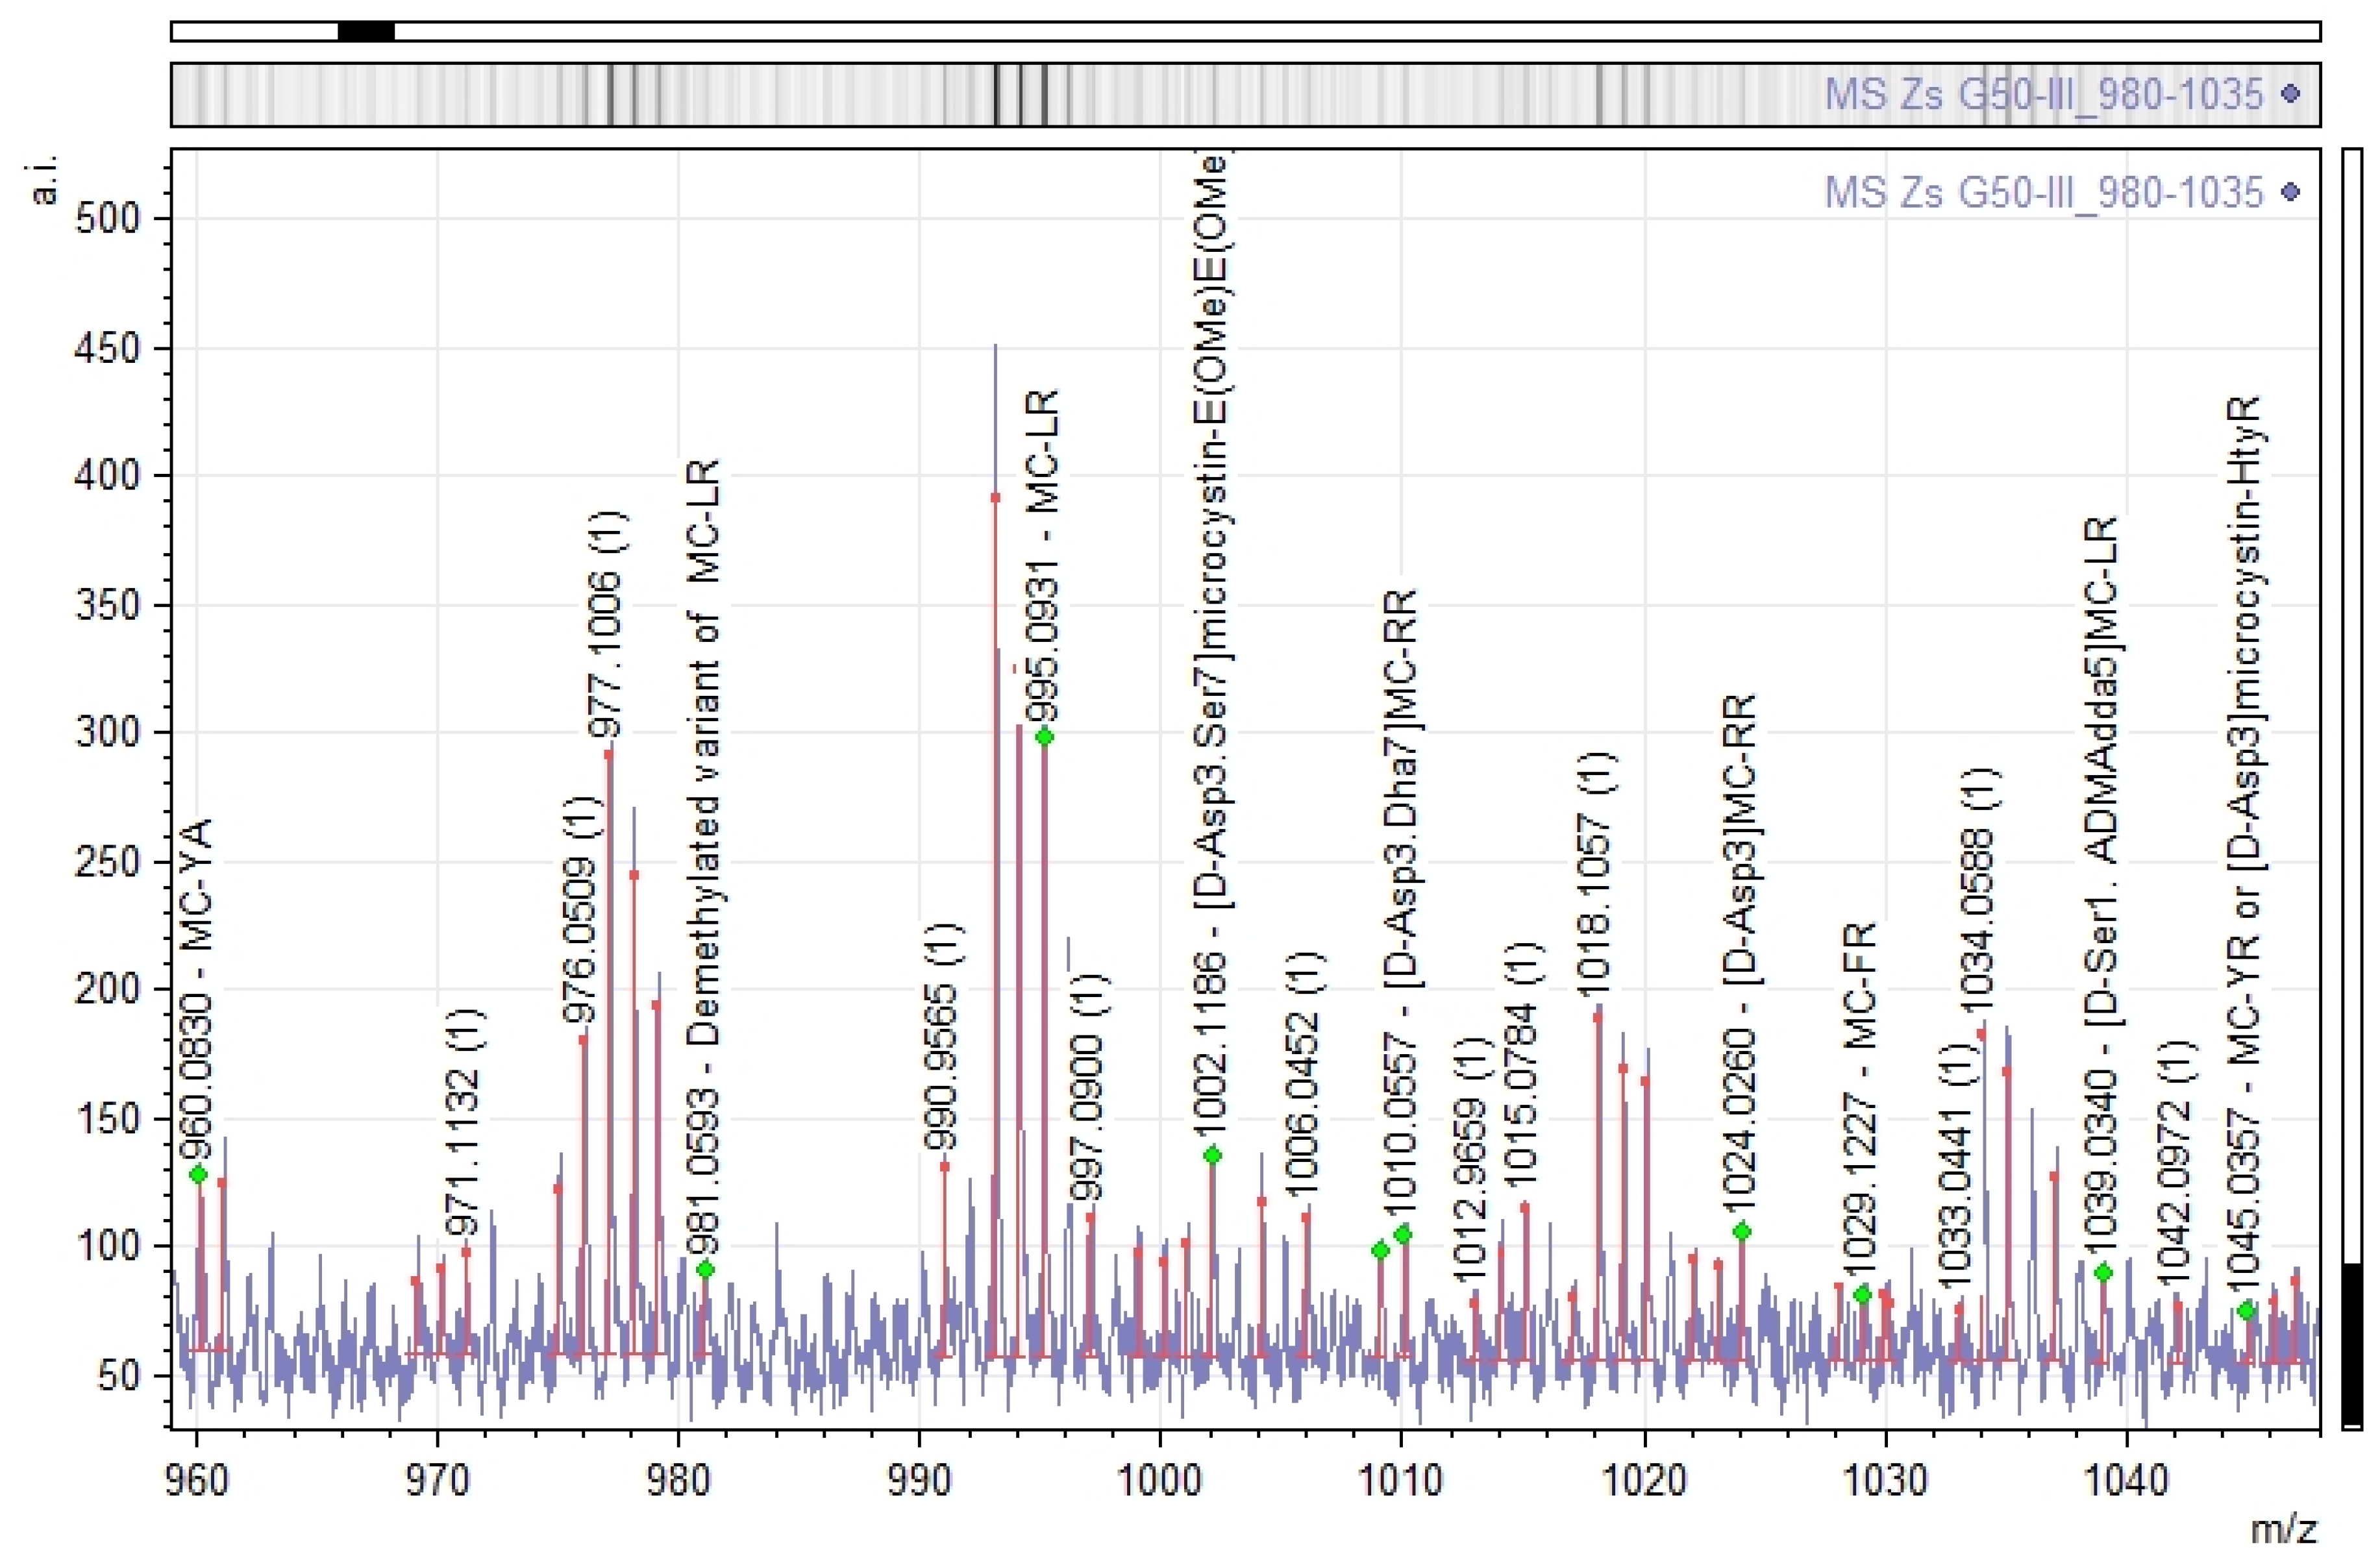Click the horizontal range bar's black thumb
Screen dimensions: 2380x1565
point(366,31)
